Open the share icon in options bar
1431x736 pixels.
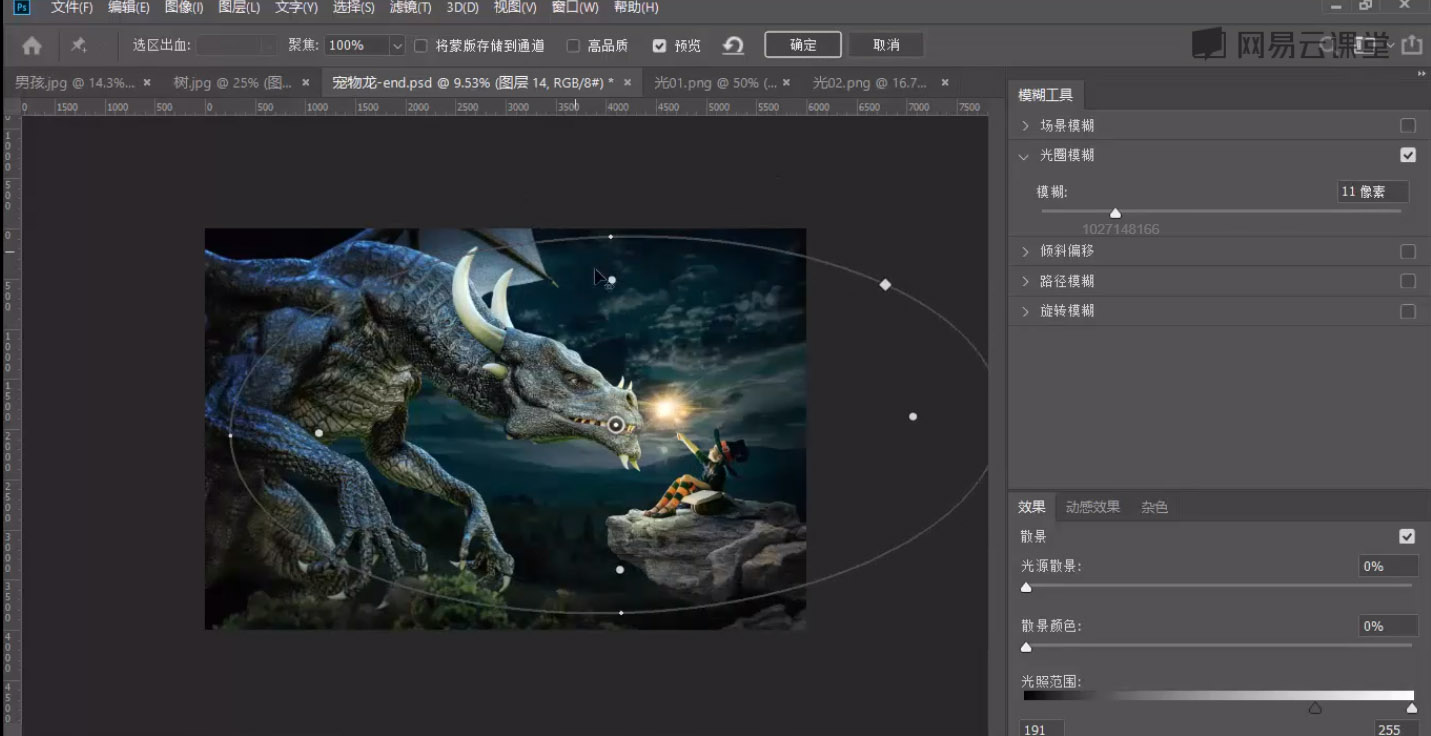[1411, 45]
